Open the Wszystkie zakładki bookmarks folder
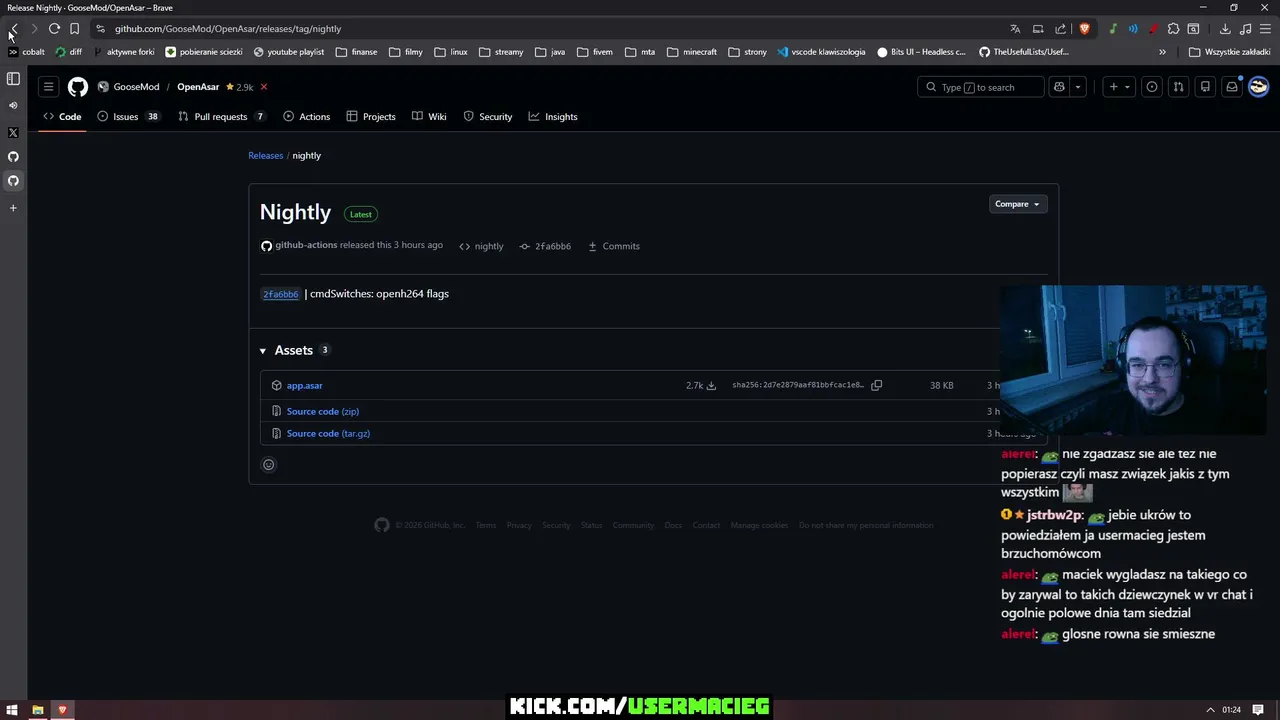1280x720 pixels. point(1229,52)
